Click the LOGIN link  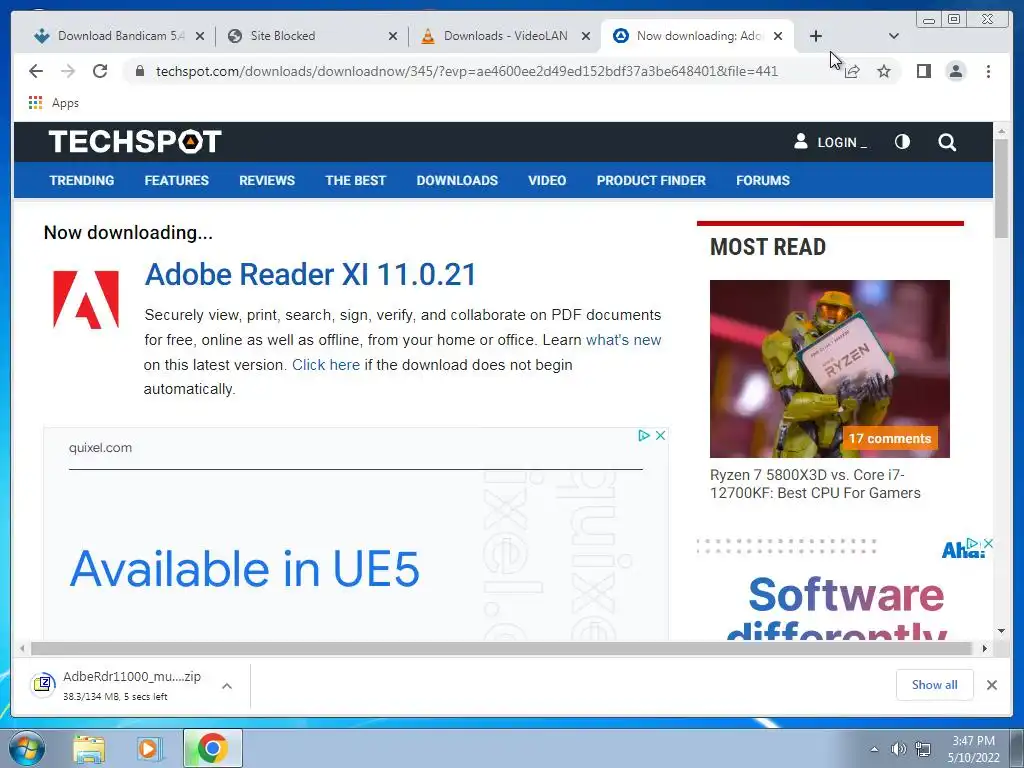click(x=842, y=142)
